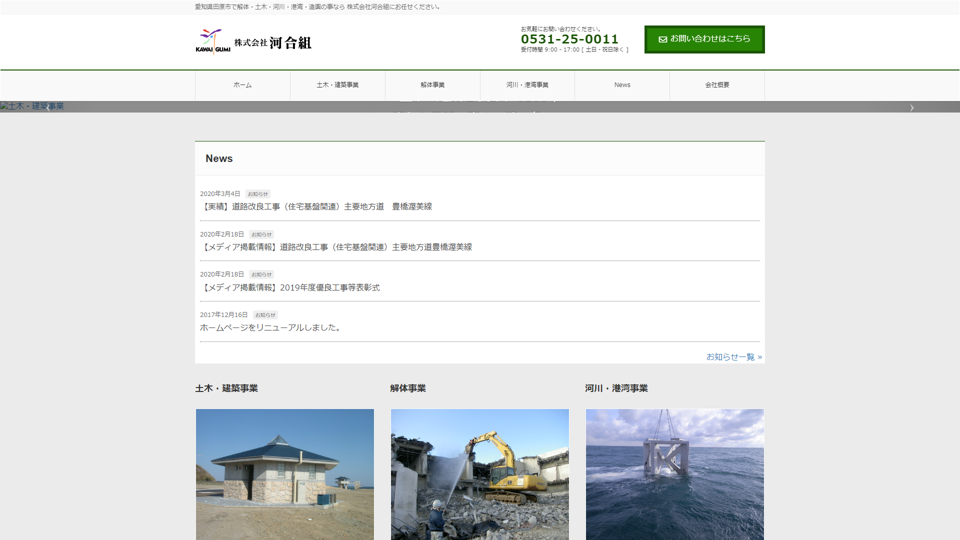Open the ホーム menu item
Image resolution: width=960 pixels, height=540 pixels.
[x=242, y=85]
